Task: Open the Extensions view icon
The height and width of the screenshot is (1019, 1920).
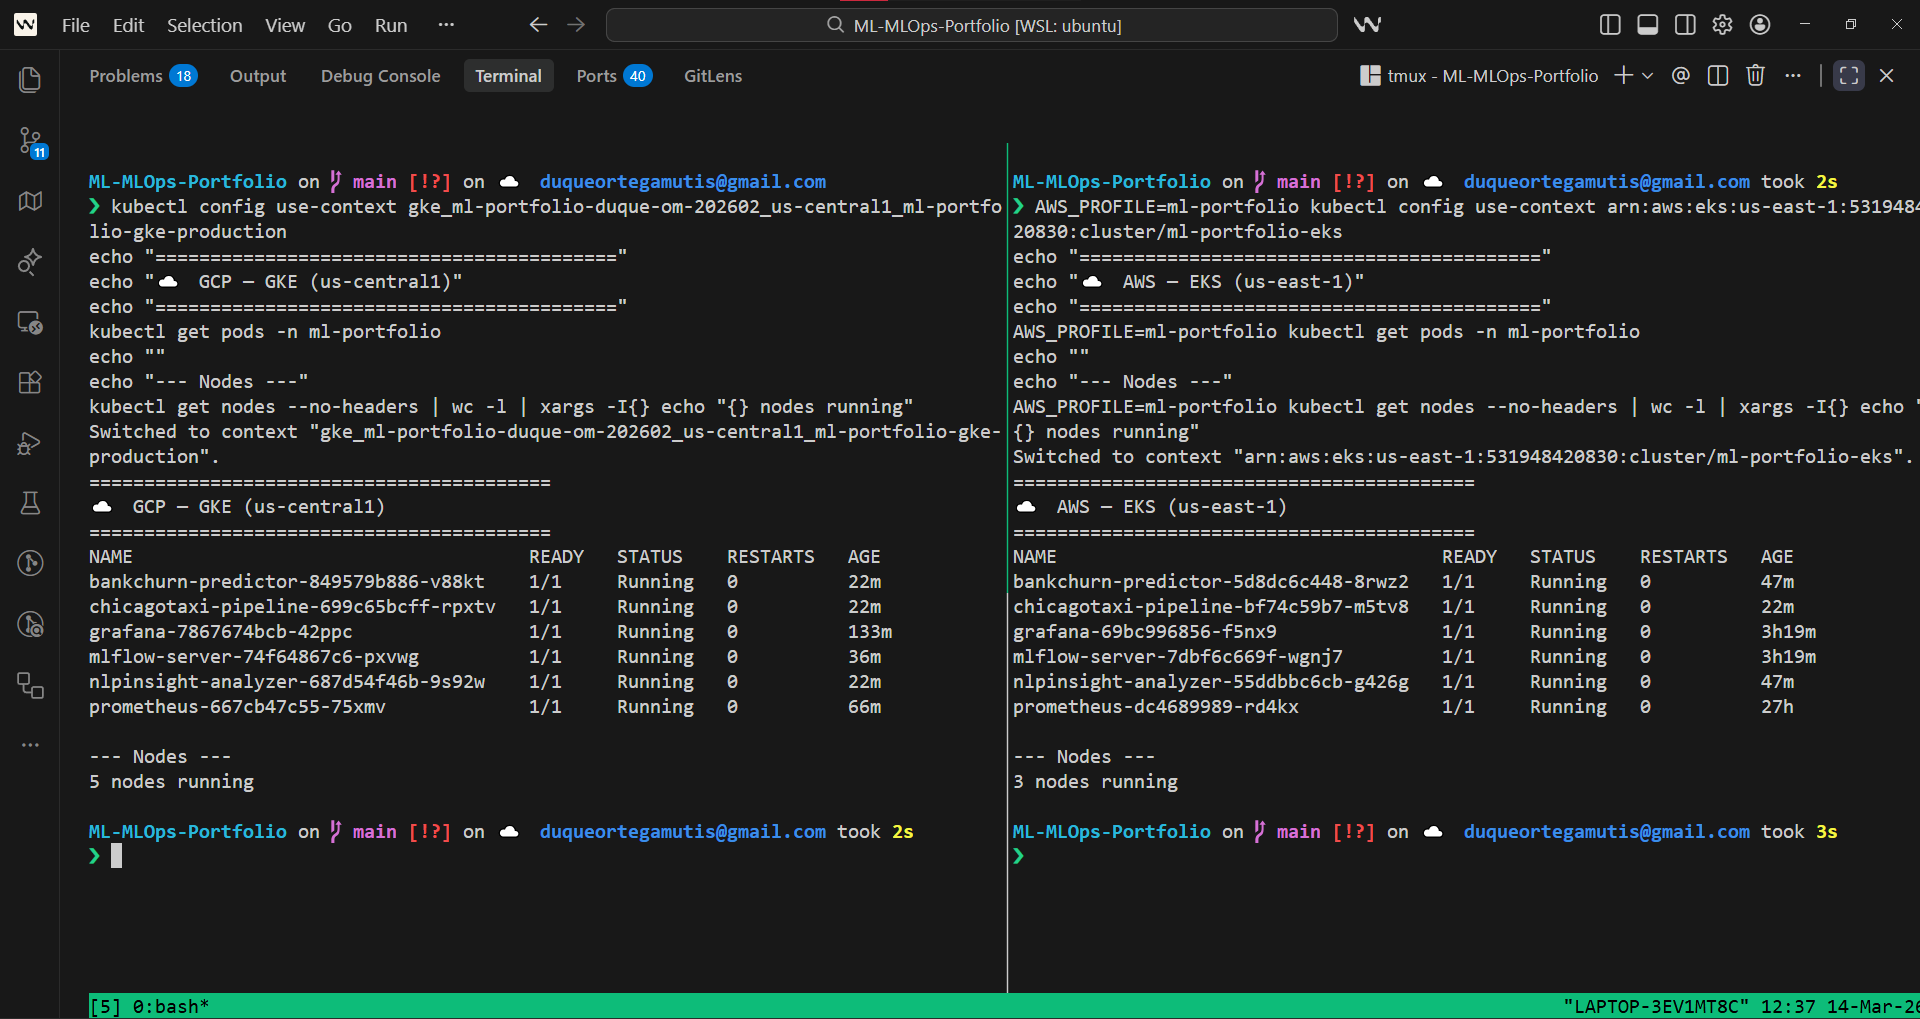Action: 30,382
